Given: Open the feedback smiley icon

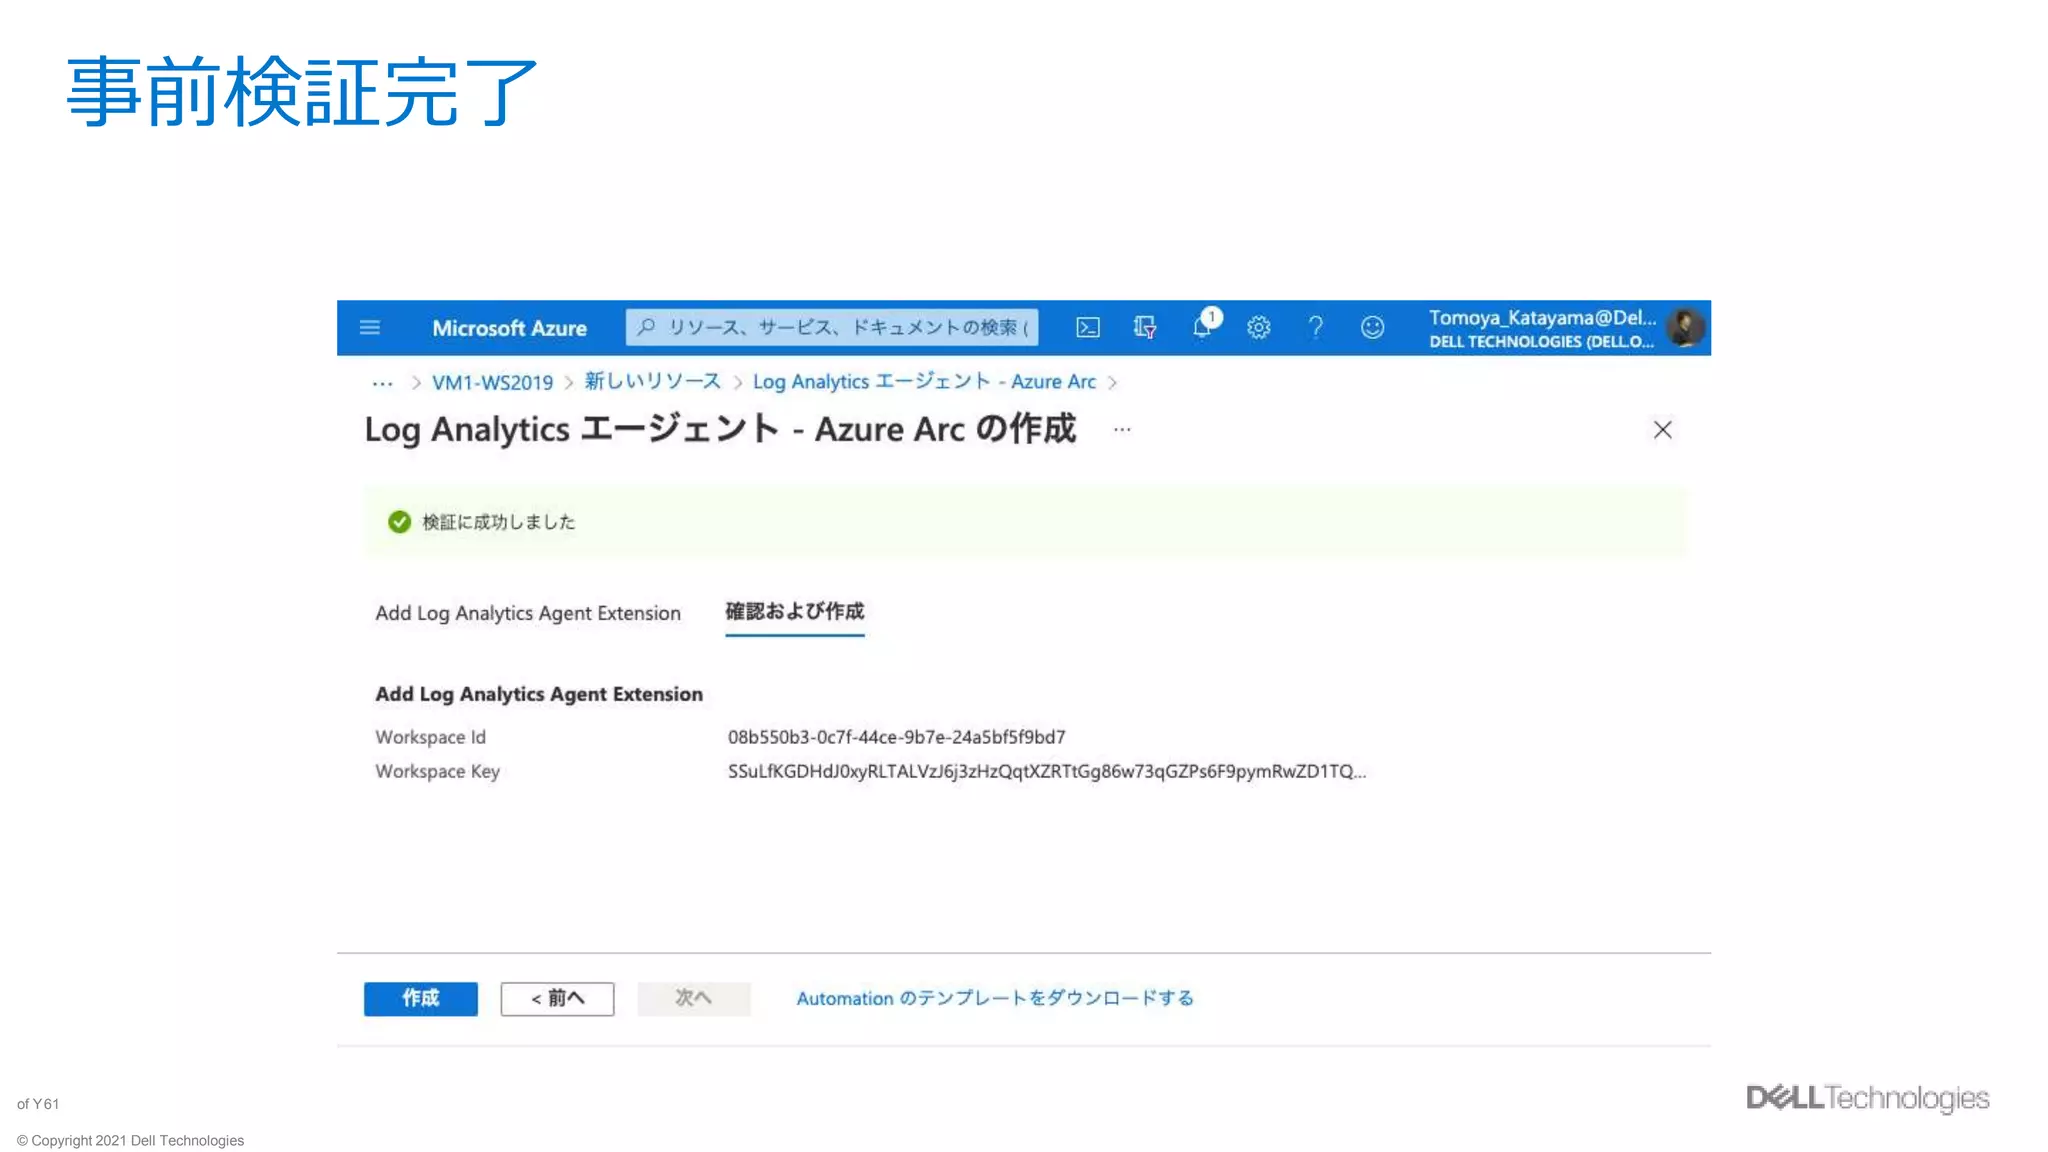Looking at the screenshot, I should click(x=1372, y=328).
